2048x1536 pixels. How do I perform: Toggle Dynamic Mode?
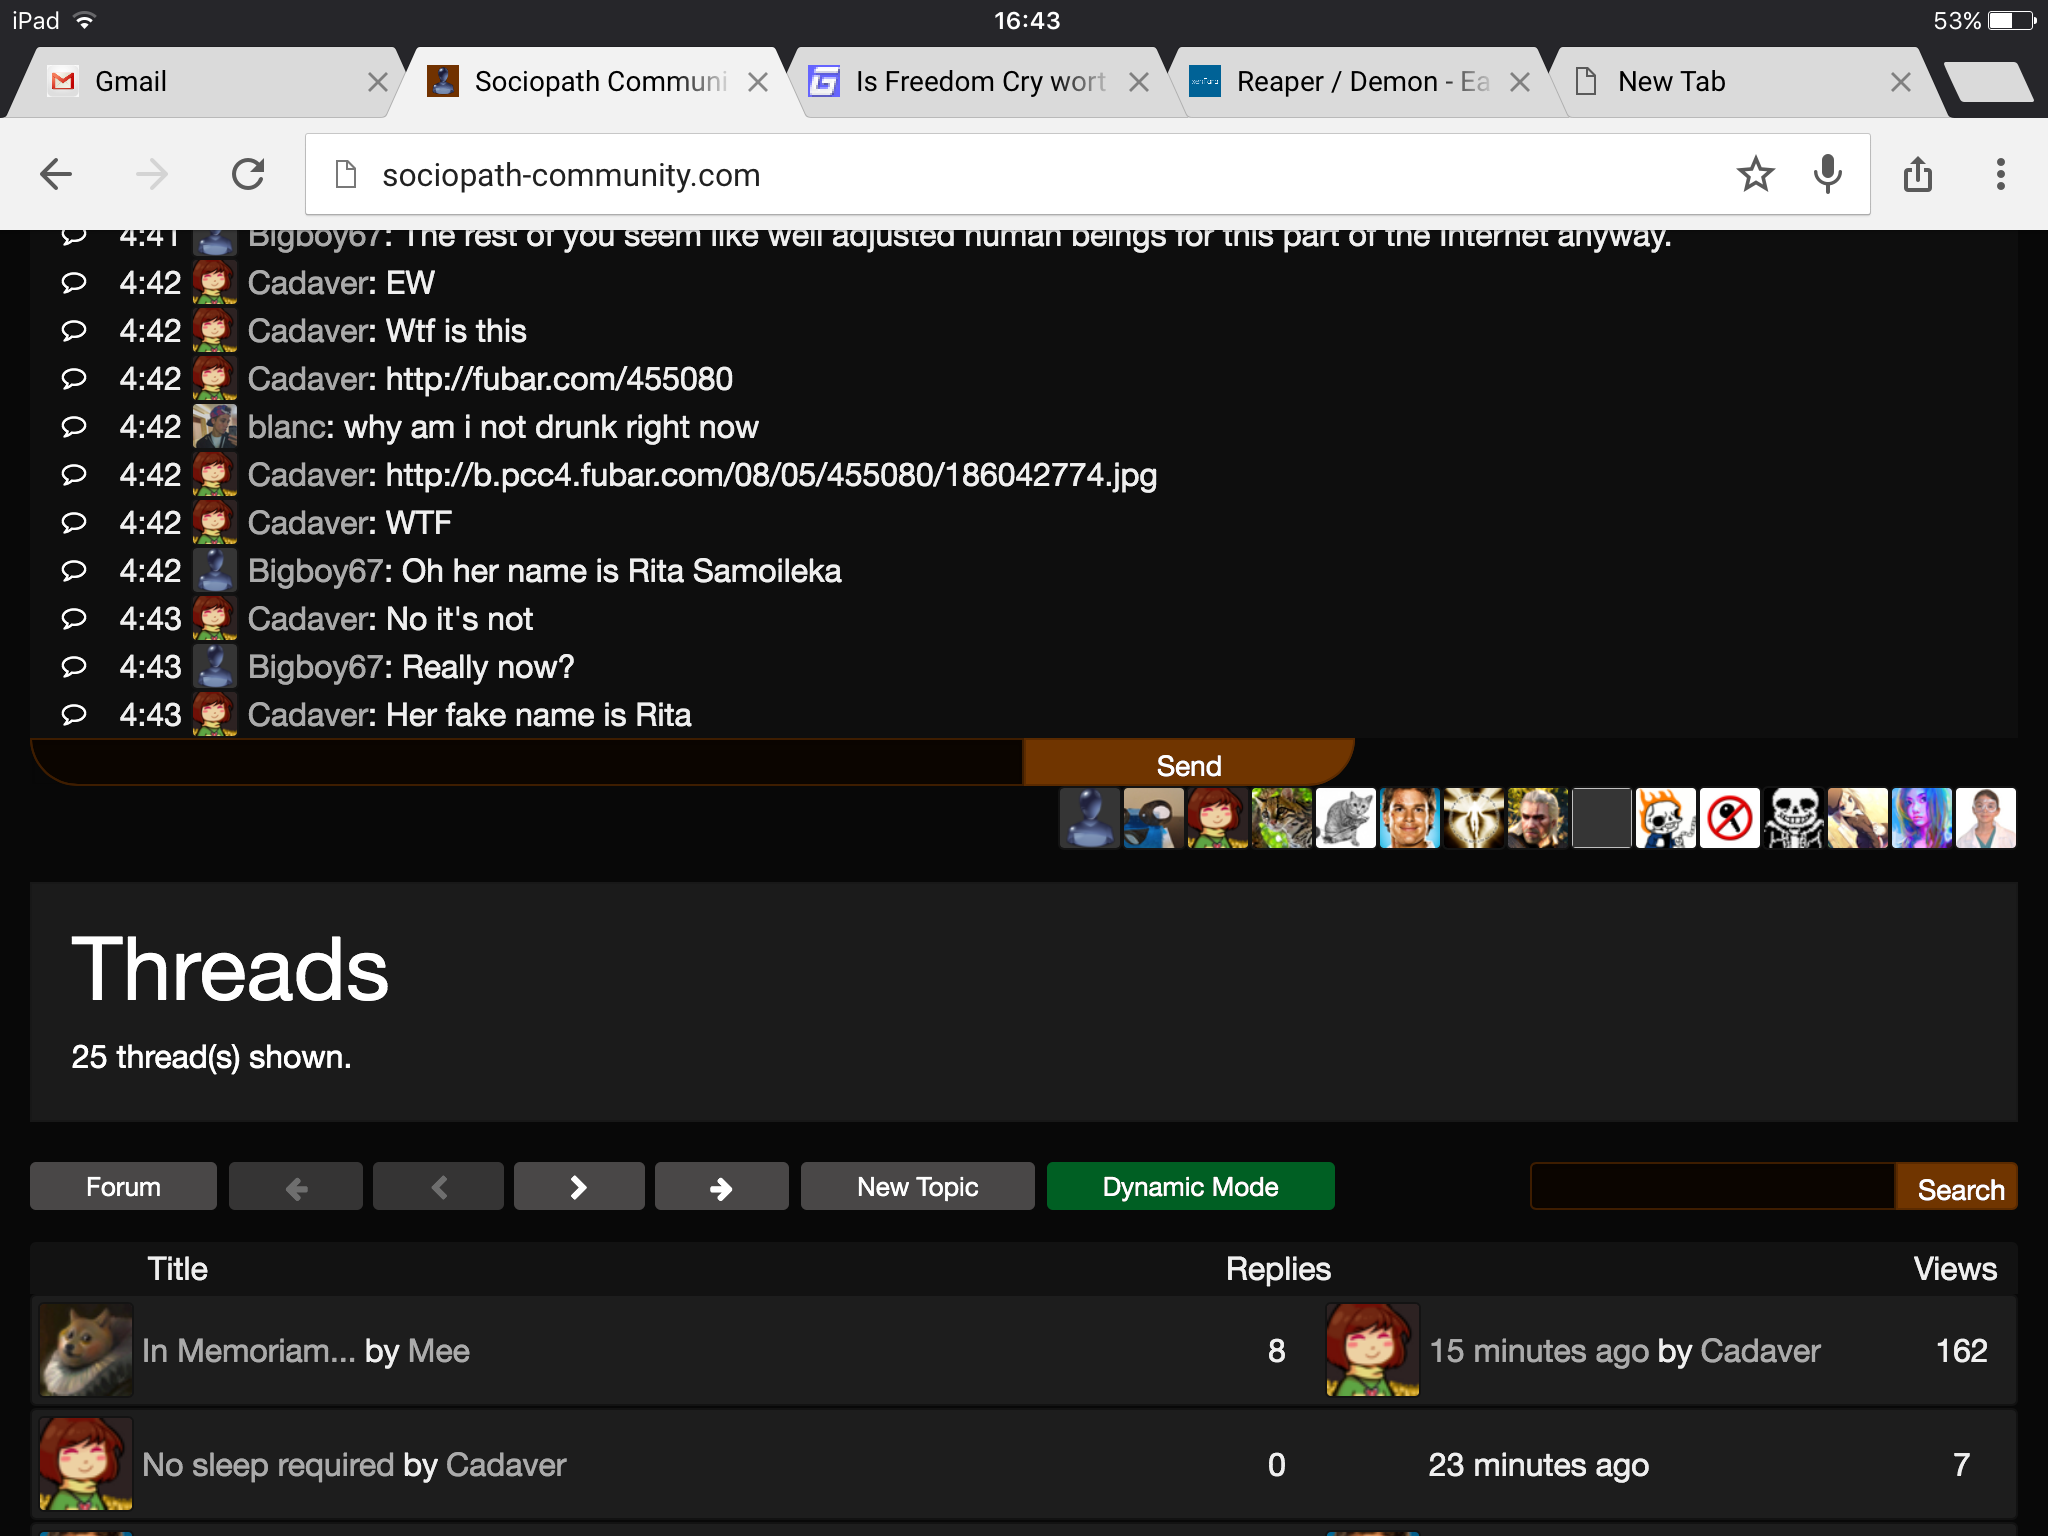1190,1187
